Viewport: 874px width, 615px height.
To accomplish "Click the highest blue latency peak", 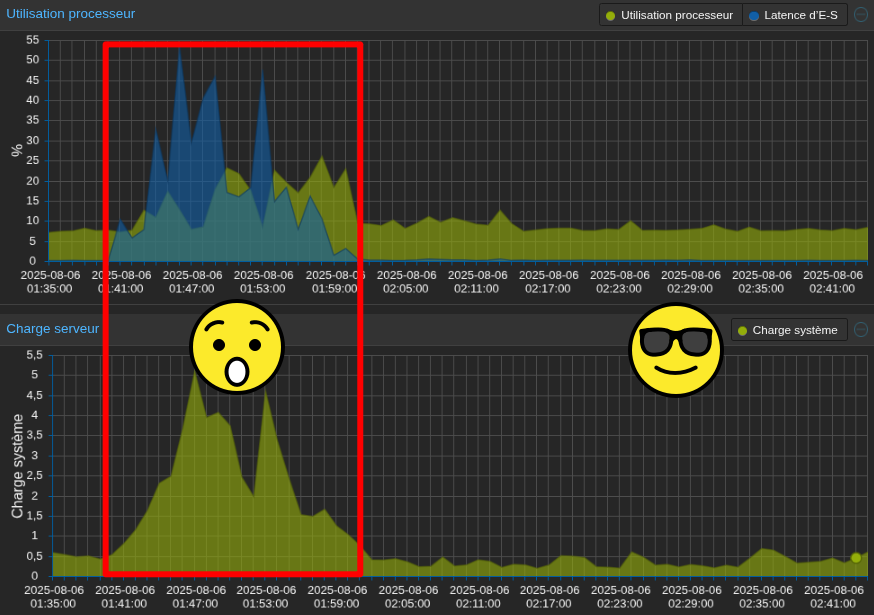I will pos(180,50).
